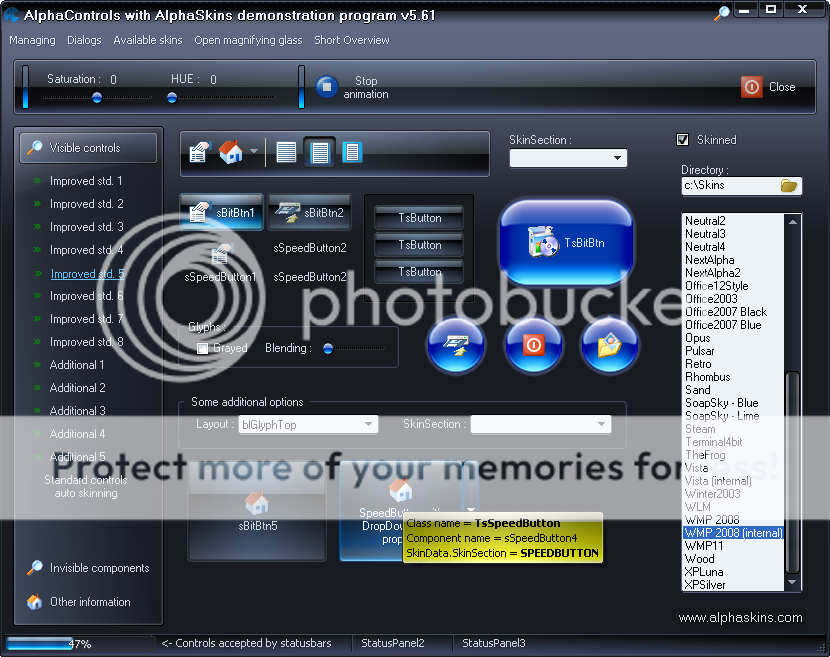Click the large blue TsBitBtn button
This screenshot has height=657, width=830.
(566, 242)
